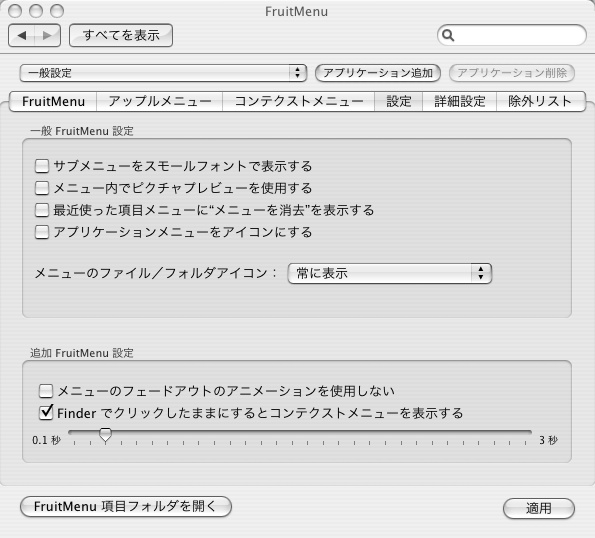Click the dimmed アプリケーション削除 button
This screenshot has width=595, height=538.
[512, 73]
